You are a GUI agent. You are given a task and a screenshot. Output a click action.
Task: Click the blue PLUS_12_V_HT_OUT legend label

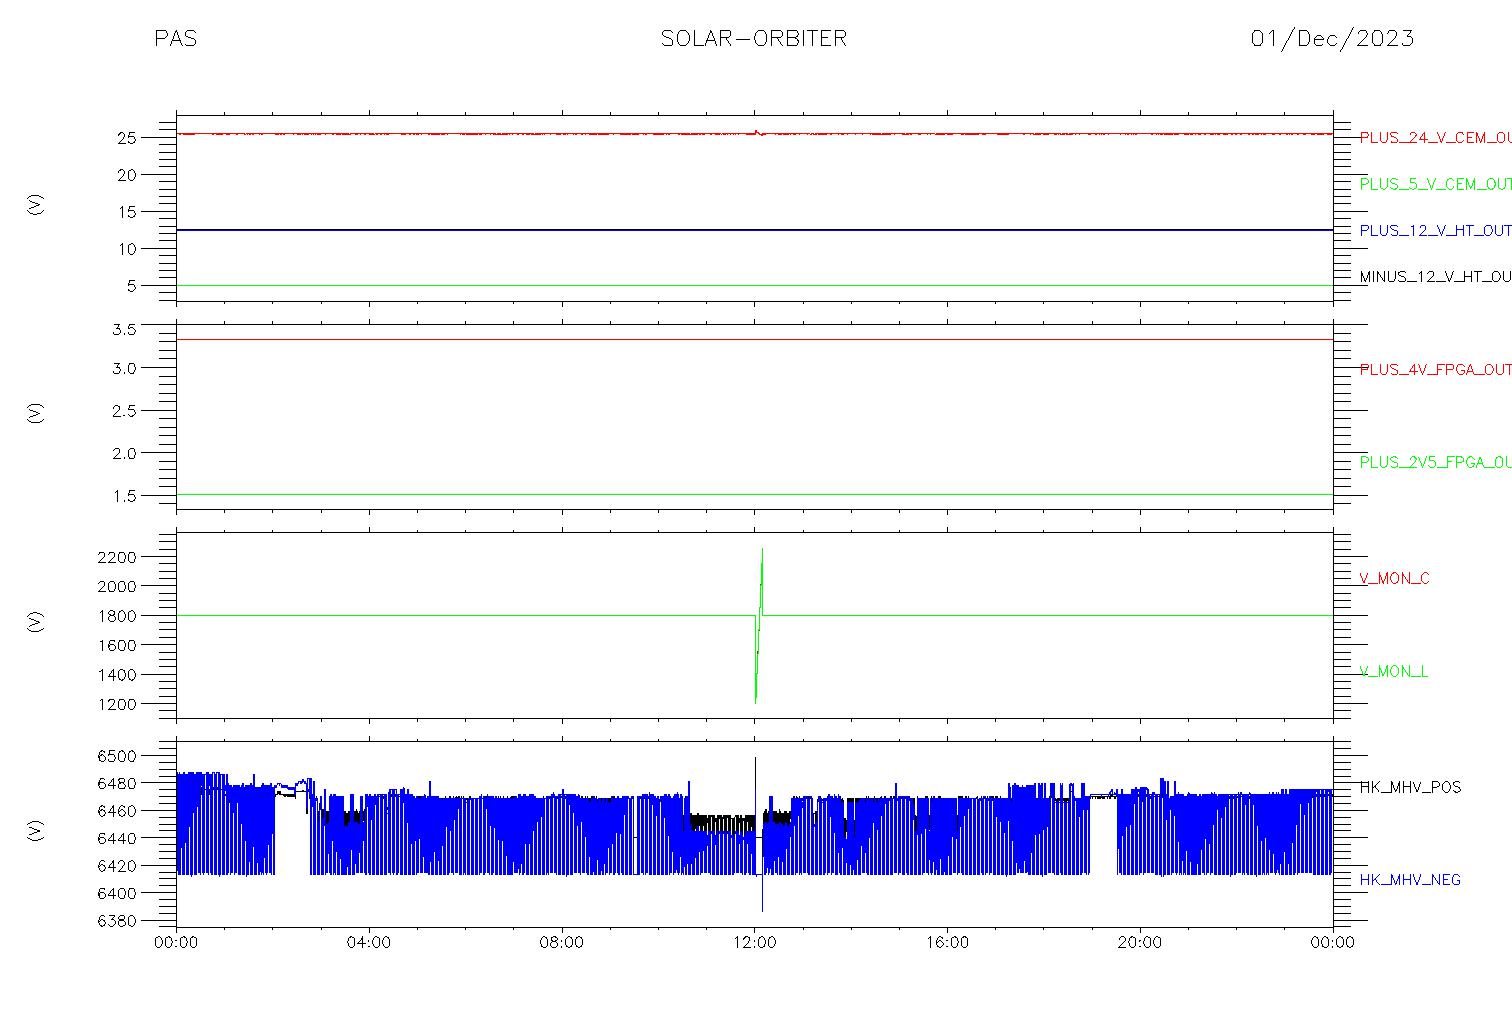(x=1435, y=231)
